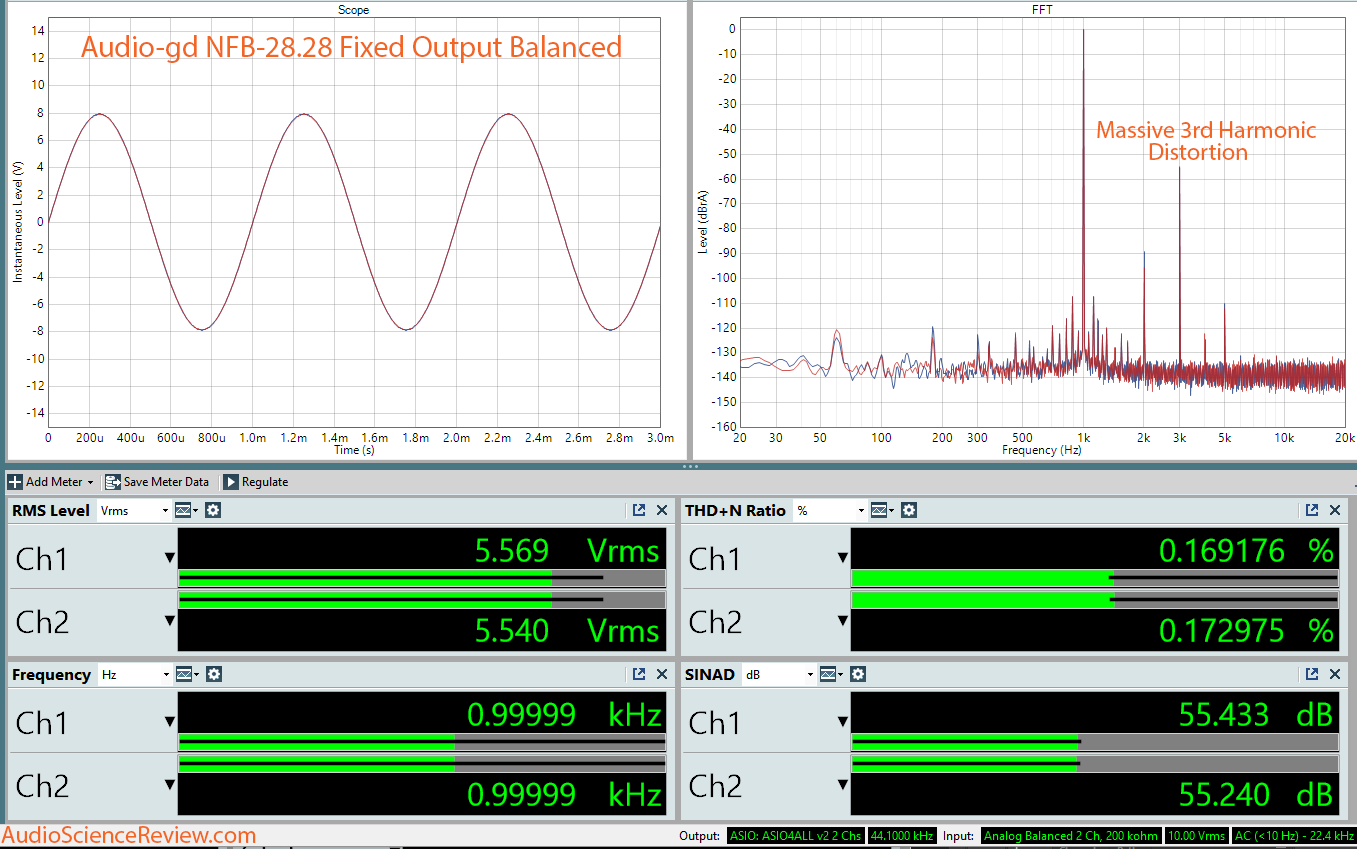
Task: Expand Ch2 triangle in RMS Level meter
Action: tap(170, 622)
